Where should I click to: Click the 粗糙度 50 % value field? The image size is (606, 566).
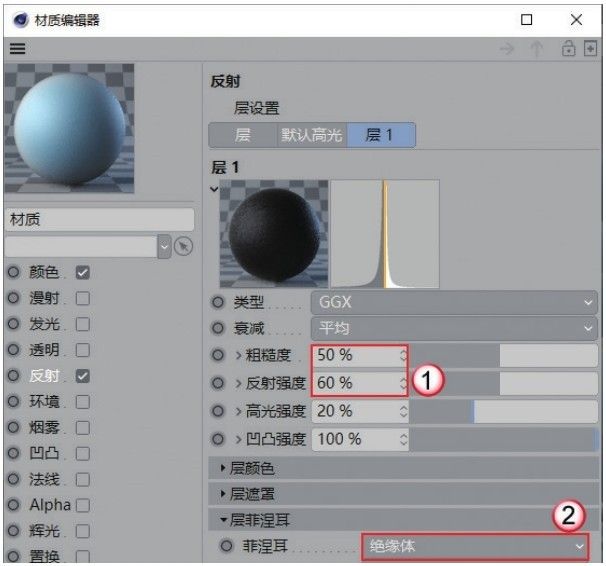[360, 355]
